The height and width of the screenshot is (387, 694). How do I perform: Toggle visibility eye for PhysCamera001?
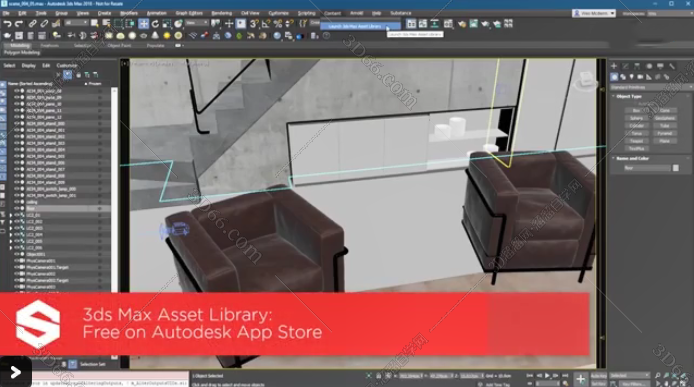point(17,261)
